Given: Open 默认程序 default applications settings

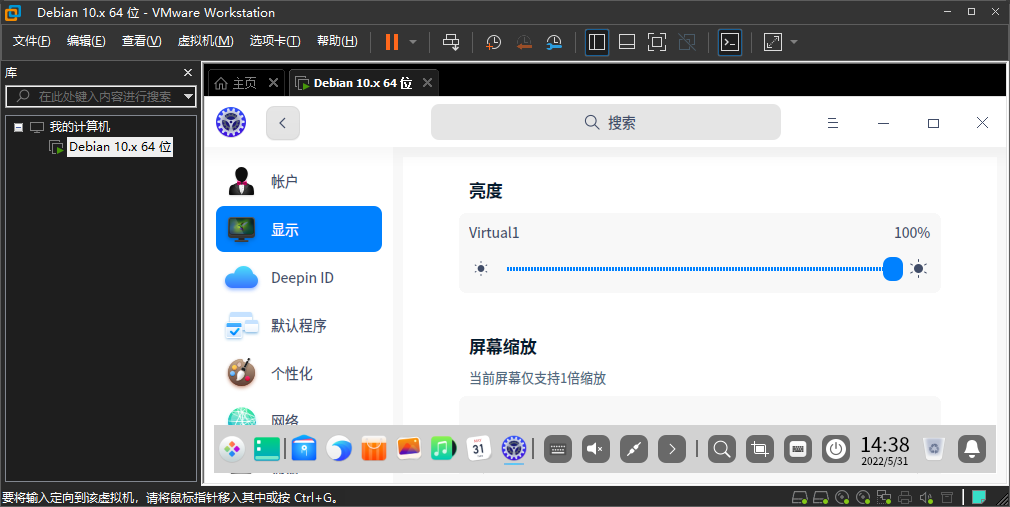Looking at the screenshot, I should click(x=299, y=325).
